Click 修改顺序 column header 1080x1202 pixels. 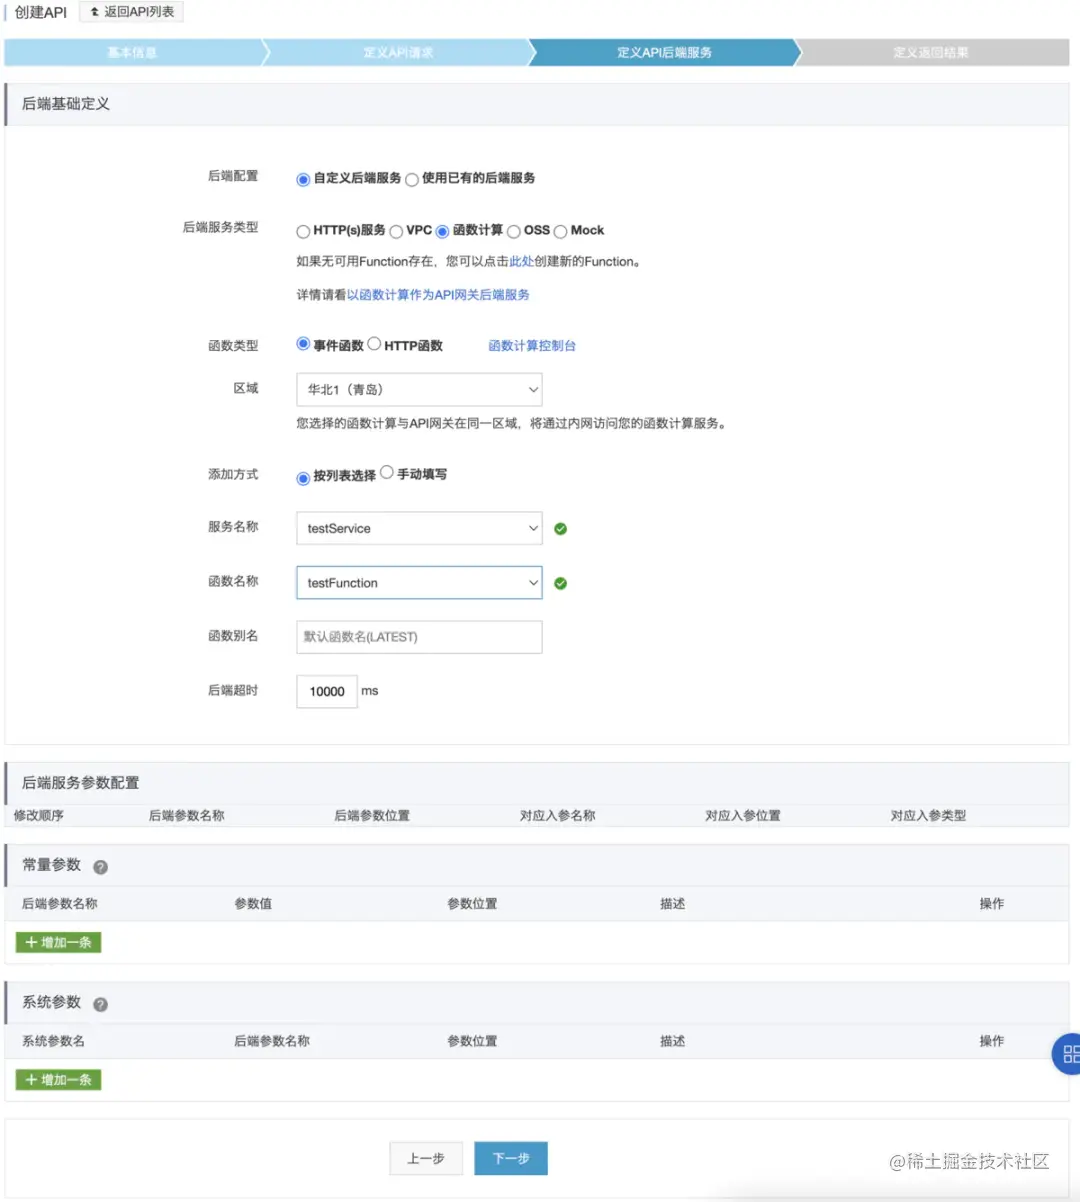click(39, 816)
